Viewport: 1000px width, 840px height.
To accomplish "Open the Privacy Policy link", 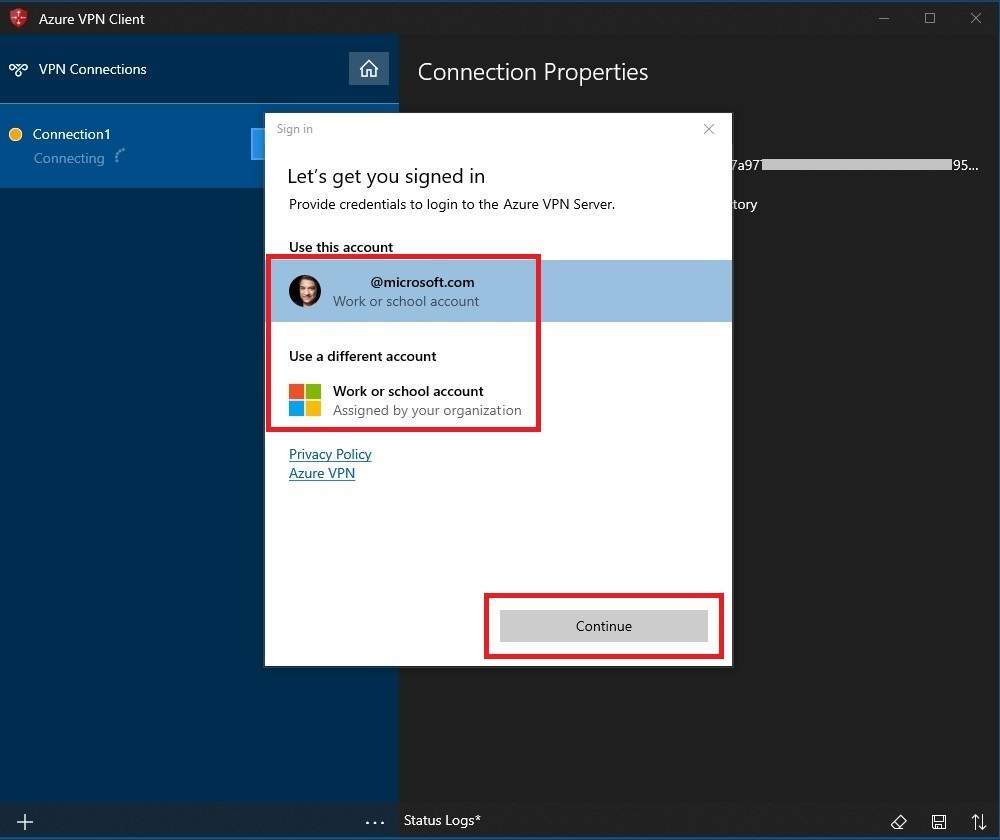I will [x=330, y=454].
